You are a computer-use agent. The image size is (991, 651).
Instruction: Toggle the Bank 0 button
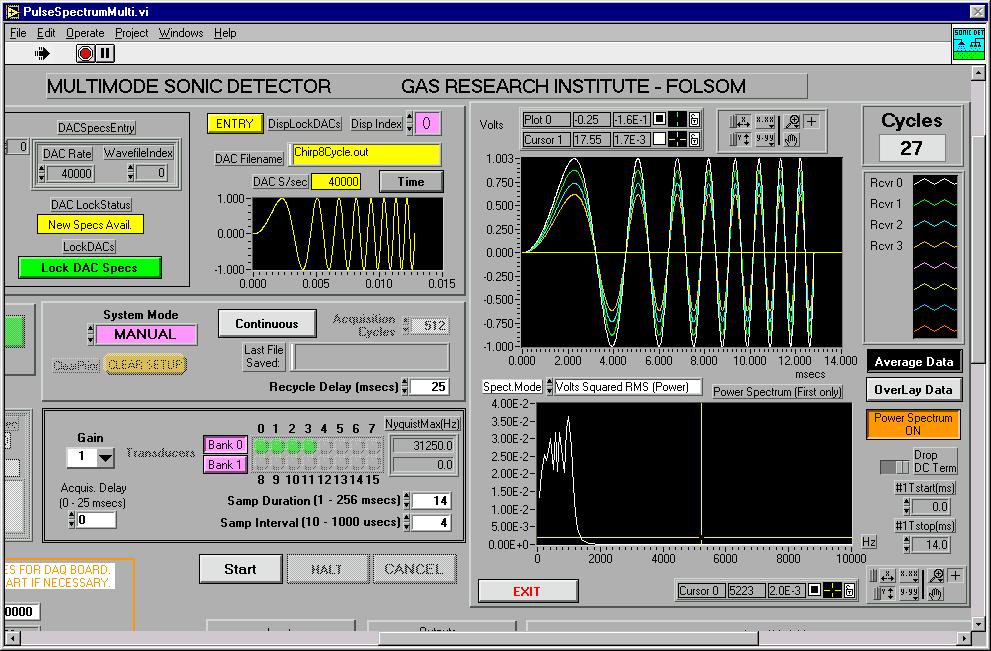(x=225, y=445)
